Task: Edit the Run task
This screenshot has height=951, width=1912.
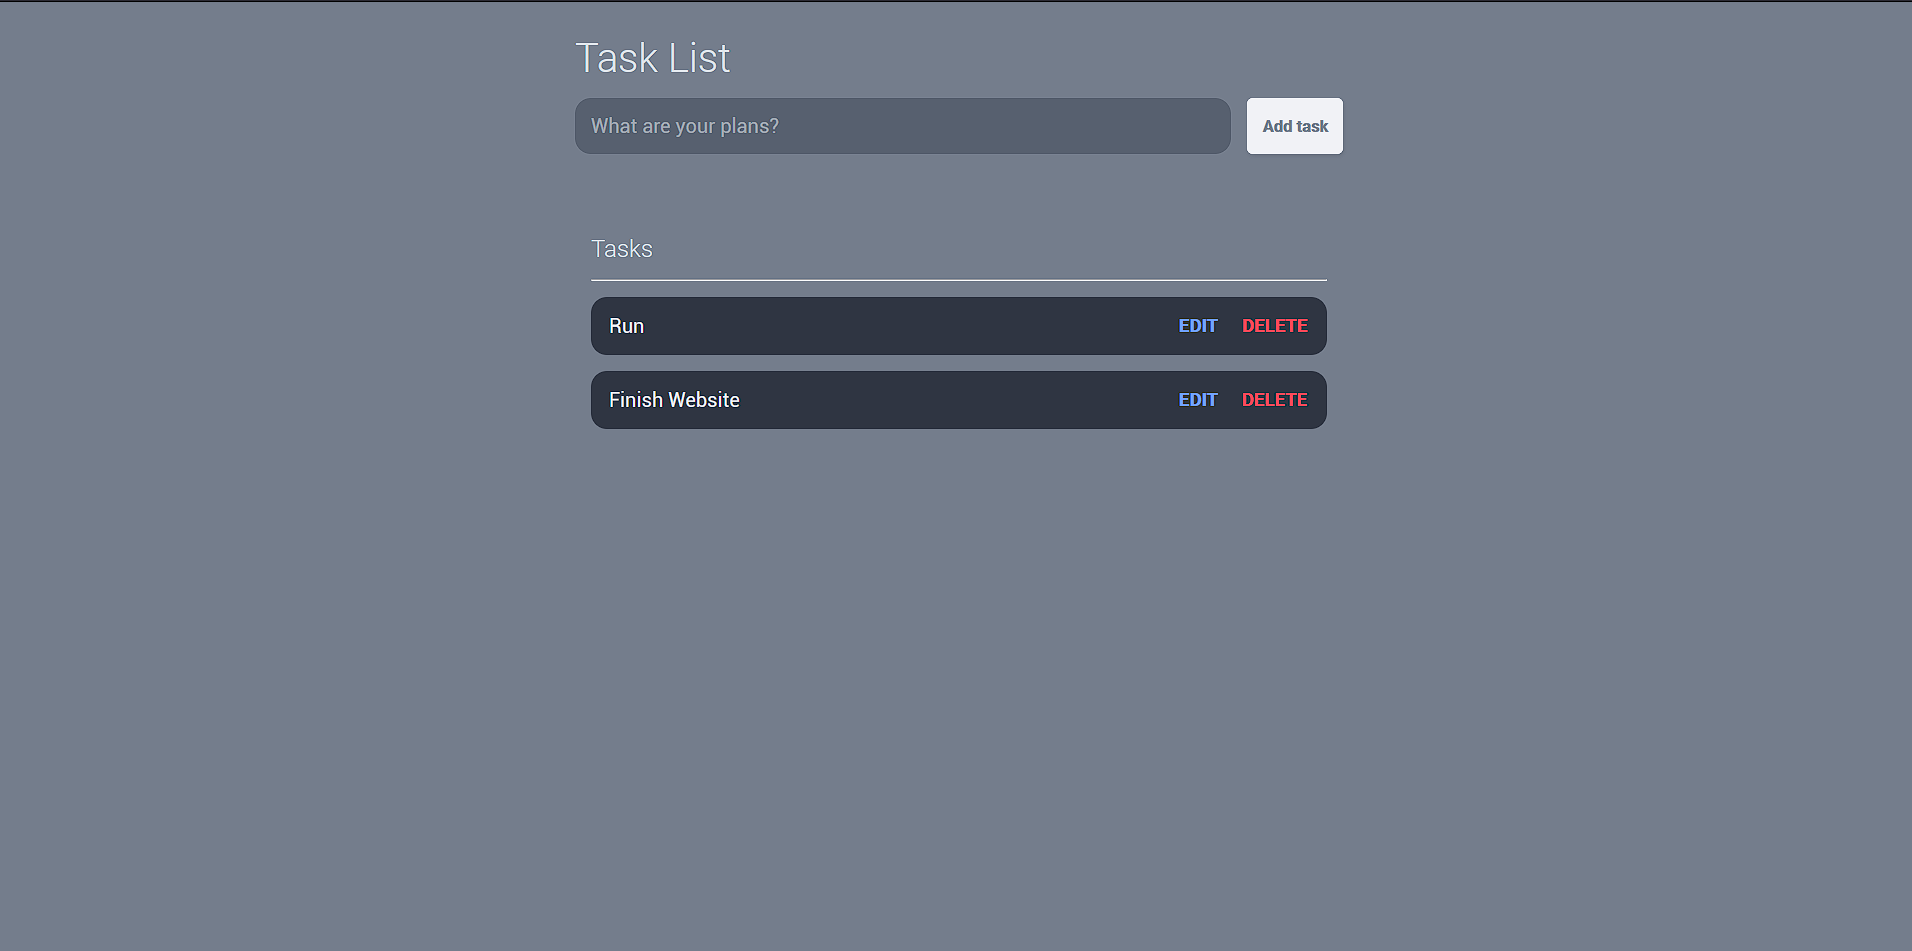Action: click(1197, 326)
